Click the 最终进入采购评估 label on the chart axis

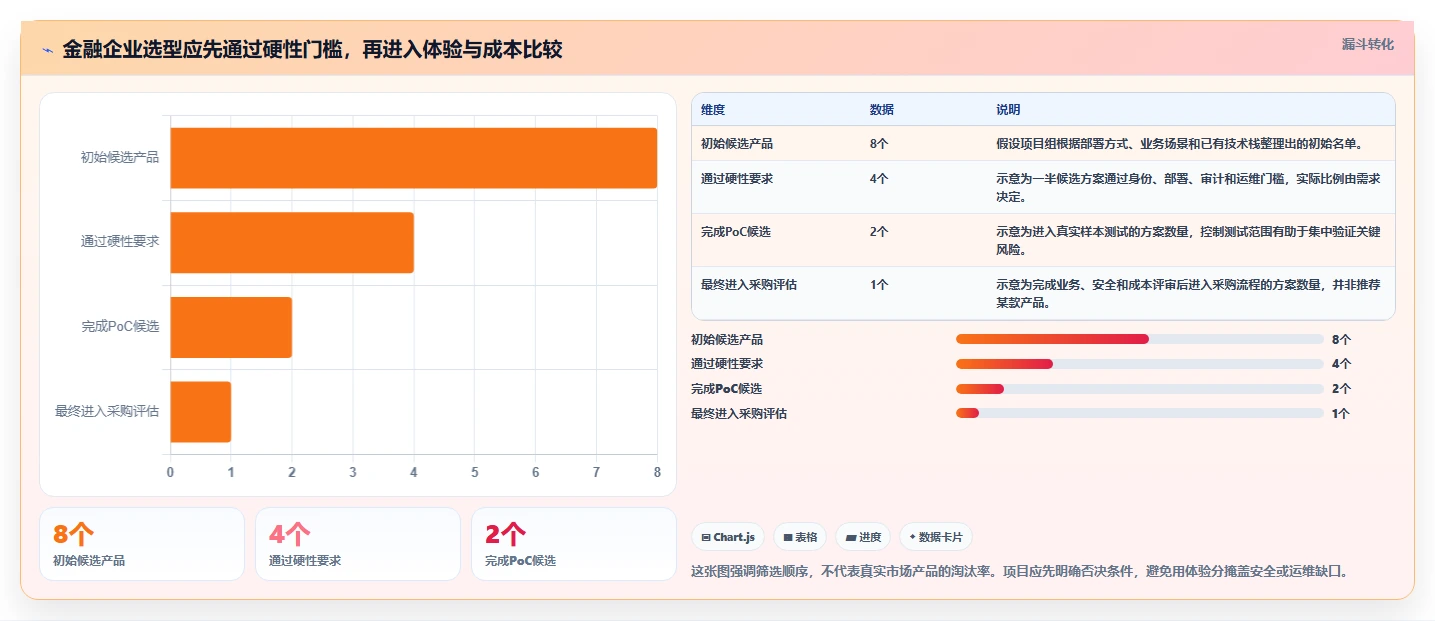pos(107,411)
